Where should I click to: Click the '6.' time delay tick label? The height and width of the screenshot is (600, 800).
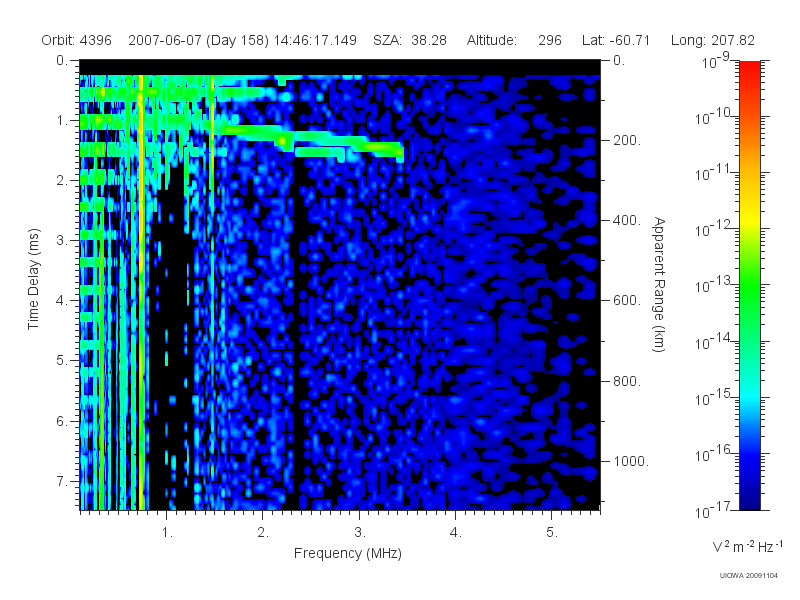click(62, 421)
